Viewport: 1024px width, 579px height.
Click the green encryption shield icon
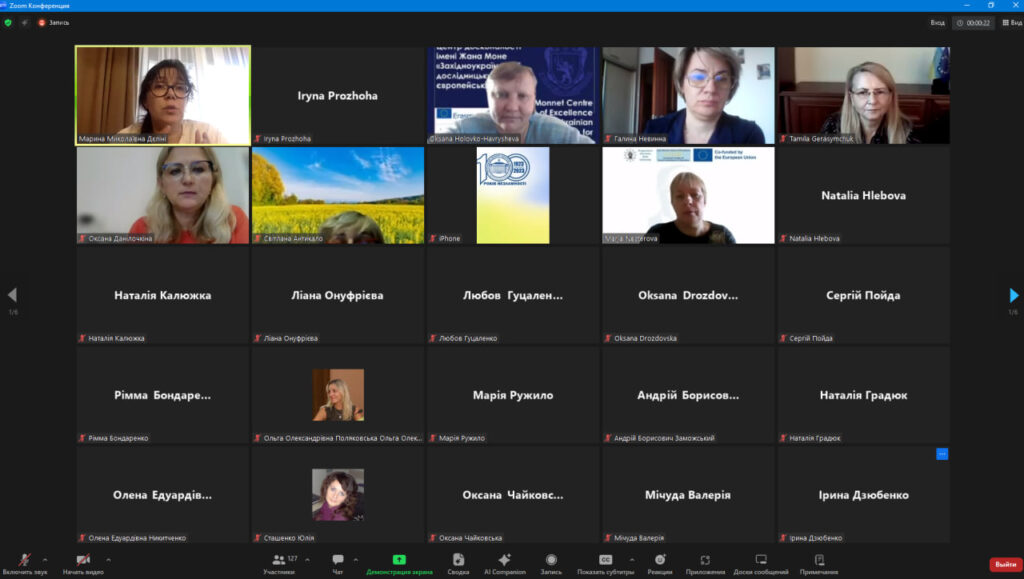(8, 22)
